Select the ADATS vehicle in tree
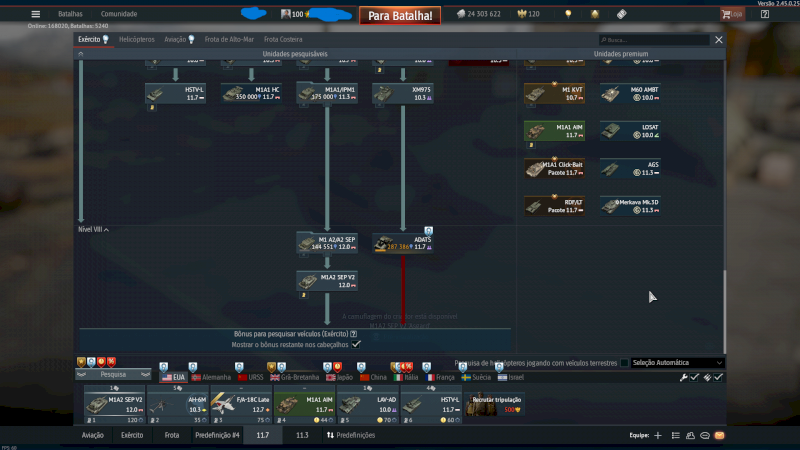Image resolution: width=800 pixels, height=450 pixels. pyautogui.click(x=402, y=243)
